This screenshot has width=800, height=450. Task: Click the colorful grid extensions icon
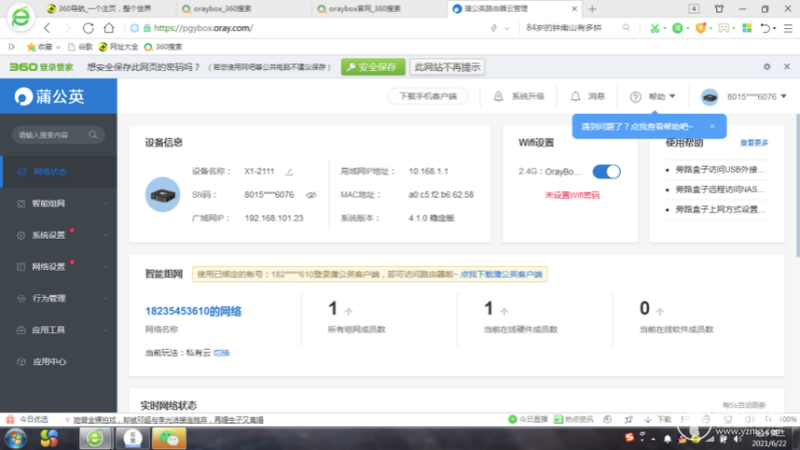pos(747,28)
